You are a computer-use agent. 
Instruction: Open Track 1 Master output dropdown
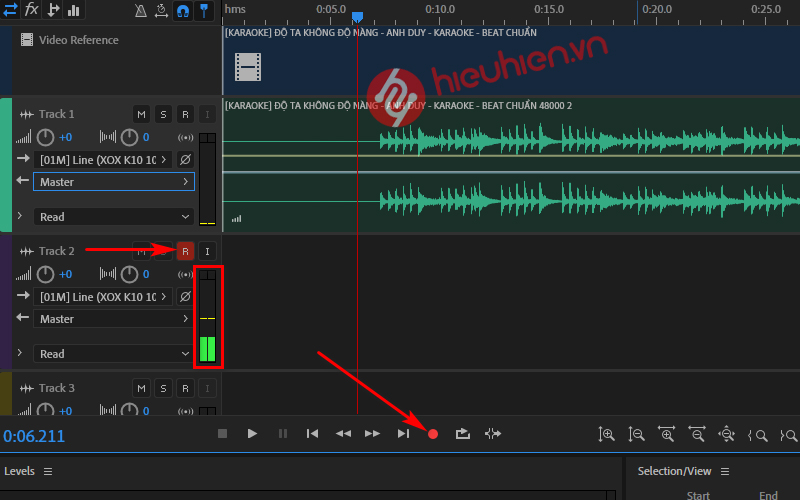coord(113,182)
